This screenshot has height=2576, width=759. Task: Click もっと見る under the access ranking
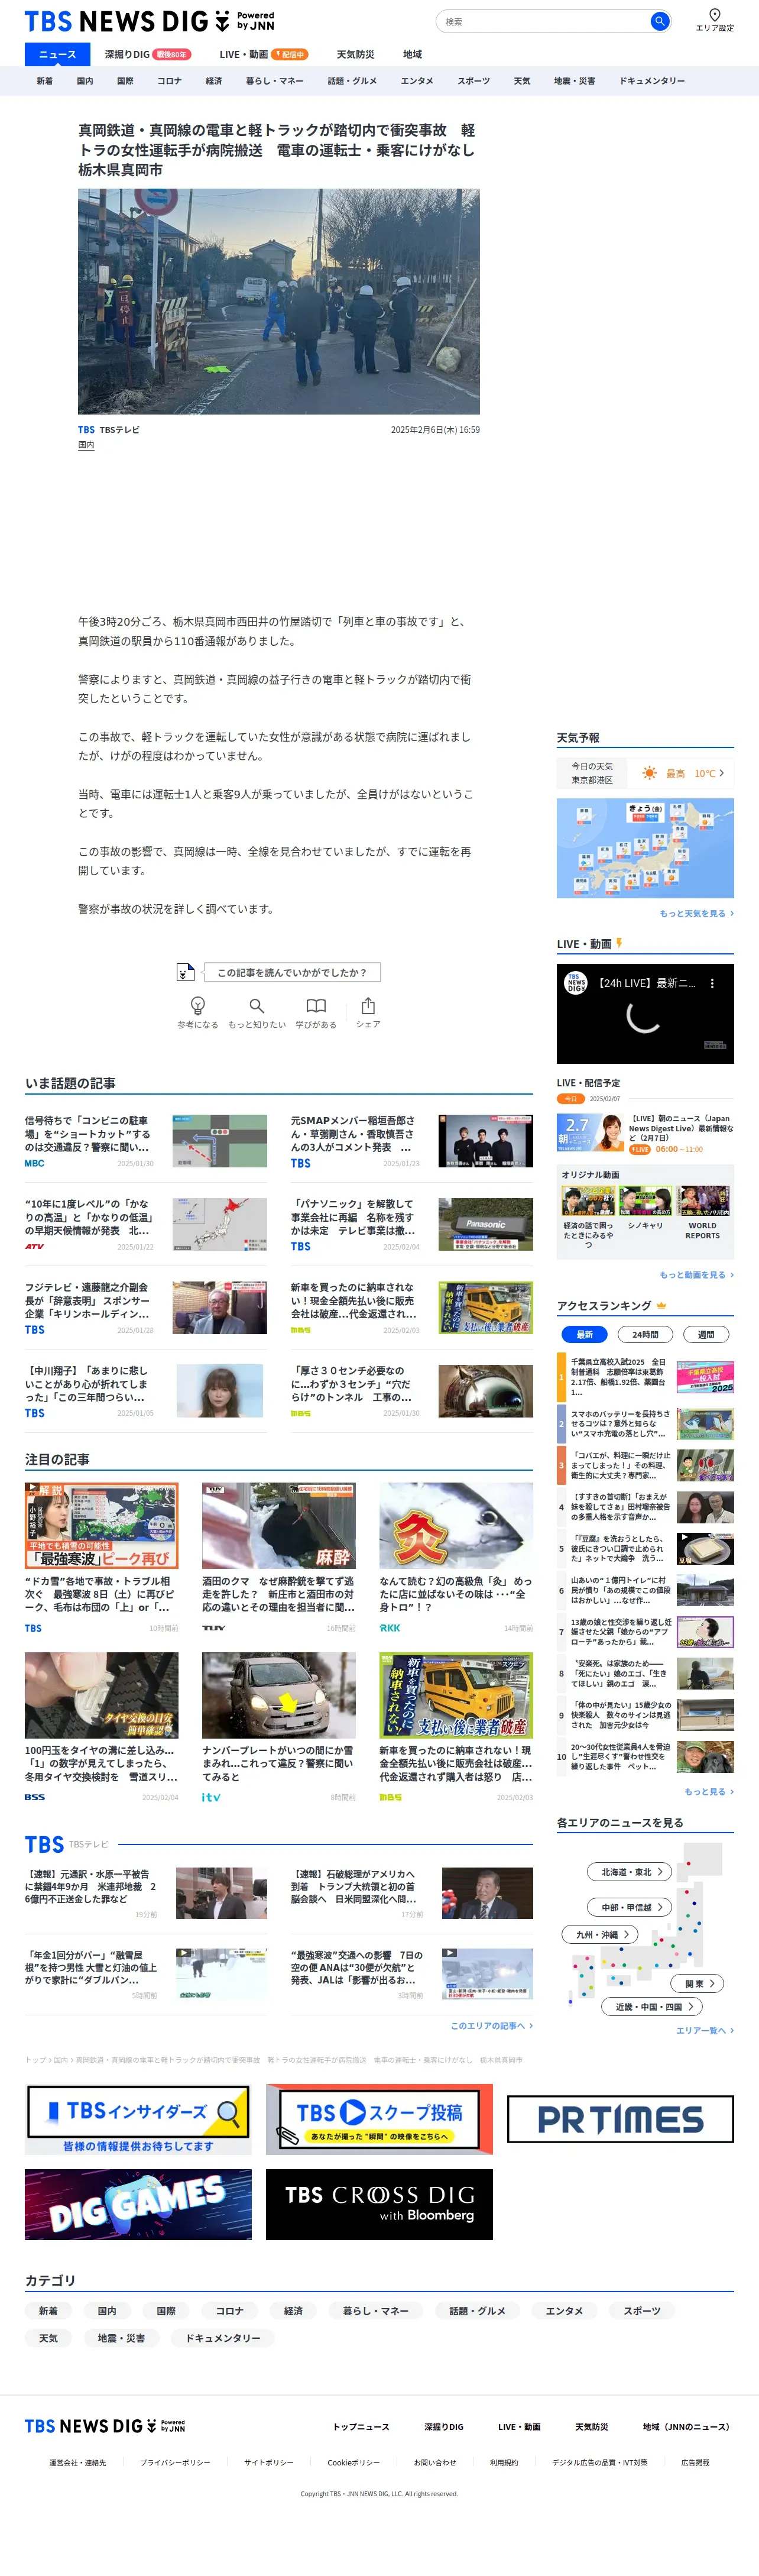(708, 1791)
